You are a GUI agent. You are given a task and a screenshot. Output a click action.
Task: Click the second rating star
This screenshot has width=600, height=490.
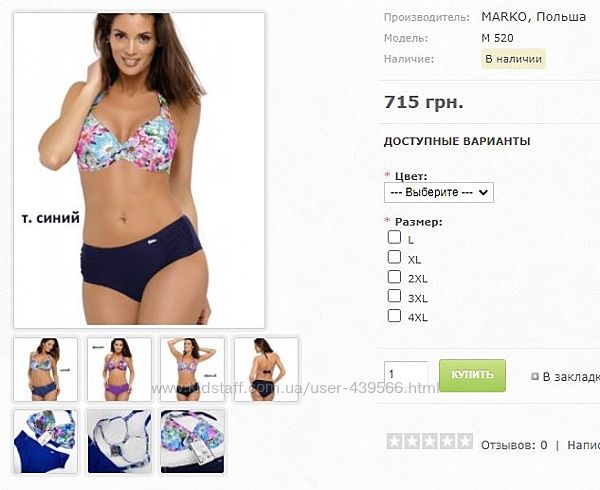(x=412, y=441)
